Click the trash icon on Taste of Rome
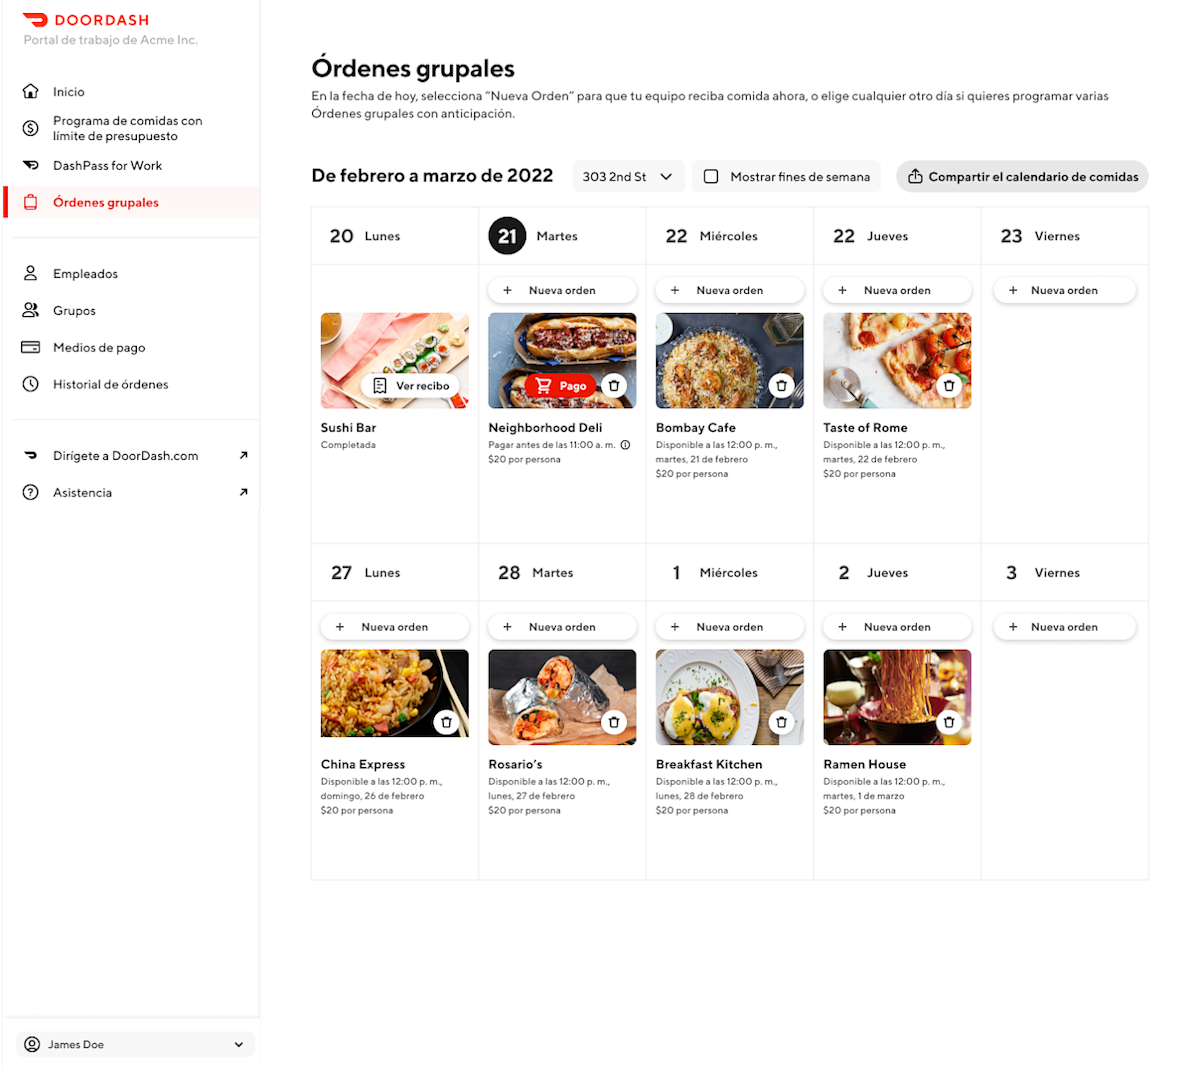The image size is (1200, 1070). tap(949, 385)
